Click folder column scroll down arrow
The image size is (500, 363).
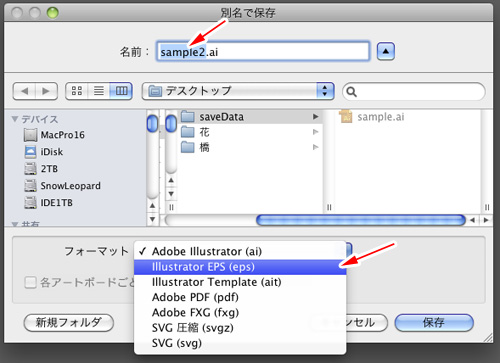tap(171, 194)
